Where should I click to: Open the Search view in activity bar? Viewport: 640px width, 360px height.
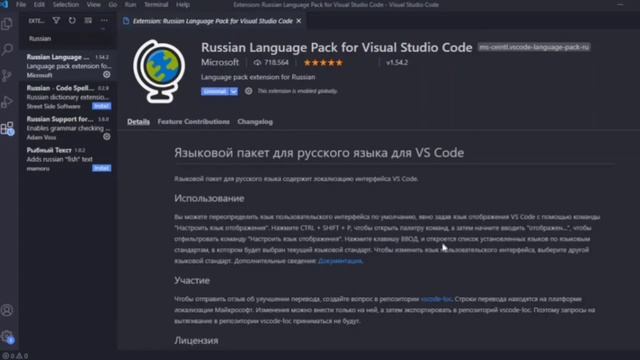(7, 50)
